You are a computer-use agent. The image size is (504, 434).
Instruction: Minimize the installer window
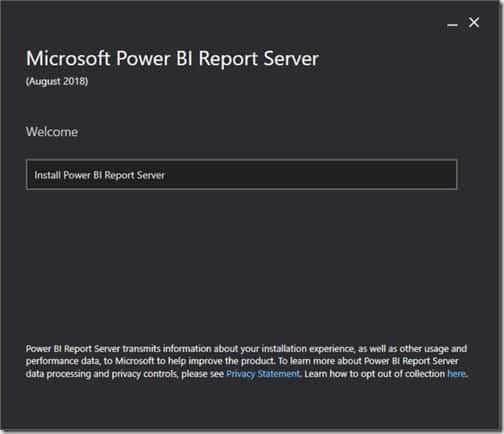coord(452,25)
